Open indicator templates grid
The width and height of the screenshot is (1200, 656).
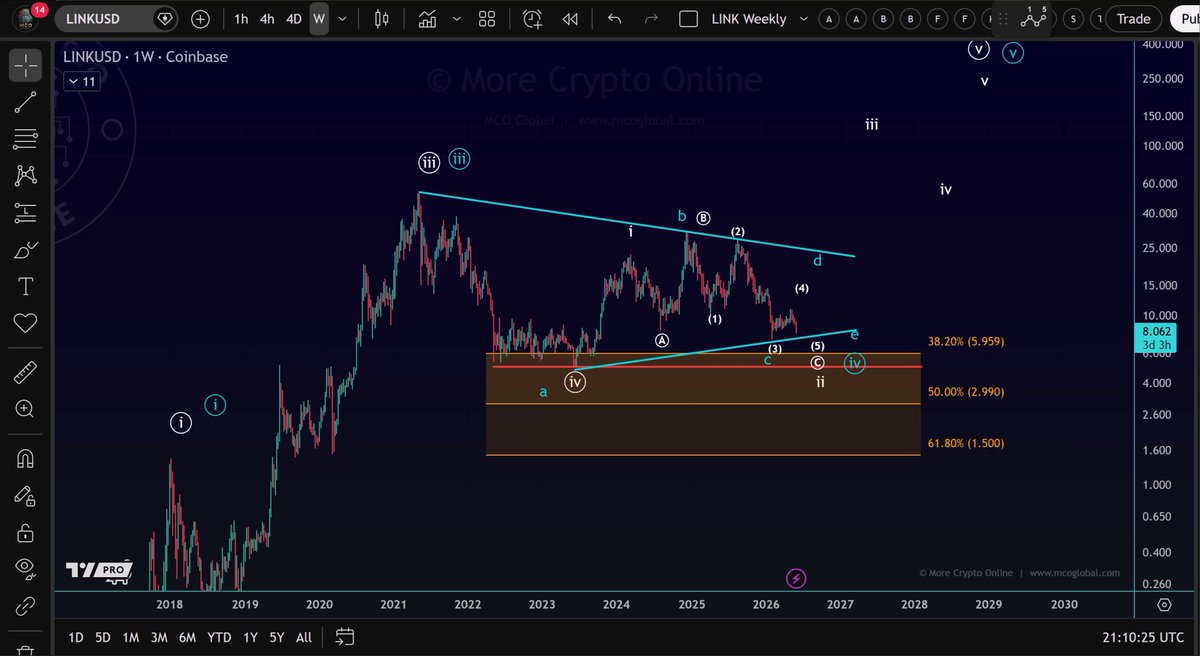coord(487,19)
